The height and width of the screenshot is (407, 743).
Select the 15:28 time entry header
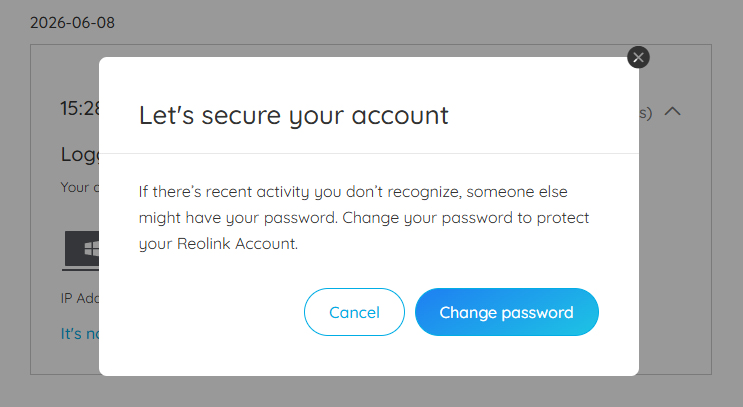[80, 109]
